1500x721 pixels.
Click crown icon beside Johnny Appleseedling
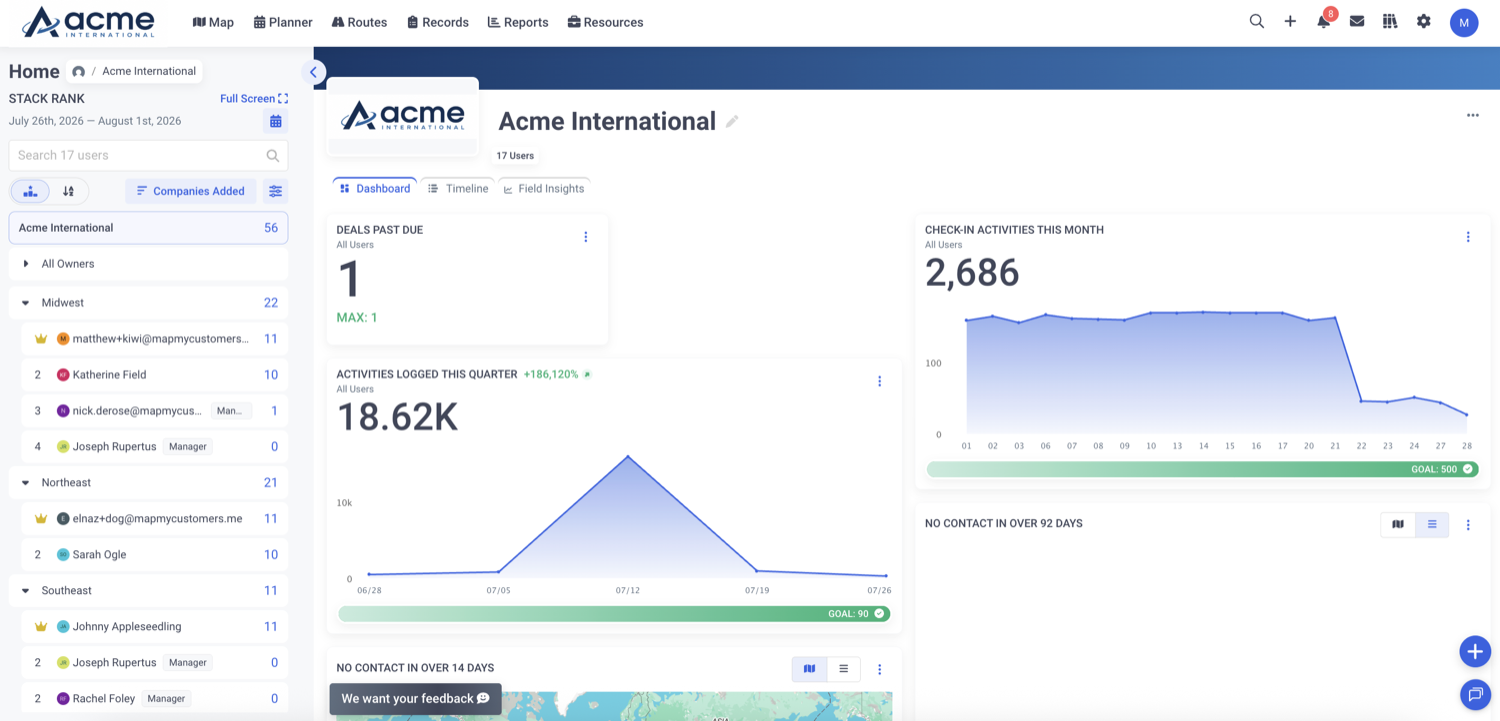(41, 626)
